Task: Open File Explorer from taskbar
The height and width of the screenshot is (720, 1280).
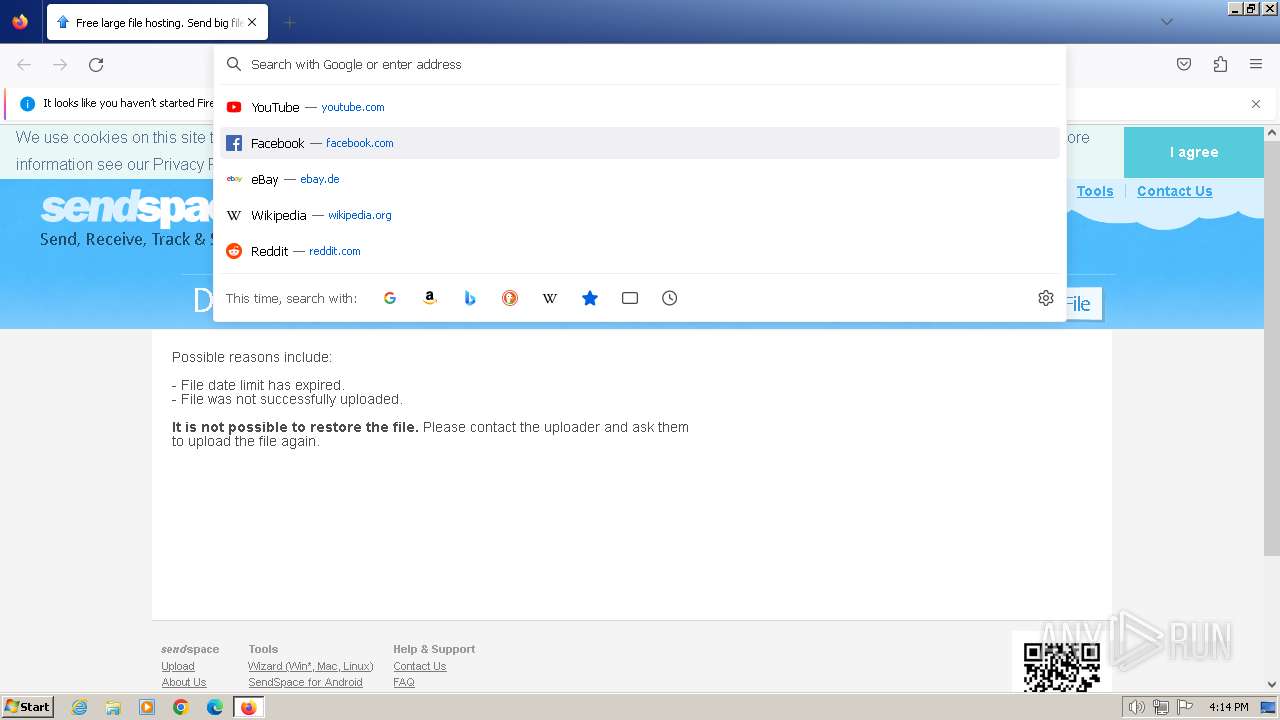Action: pos(113,707)
